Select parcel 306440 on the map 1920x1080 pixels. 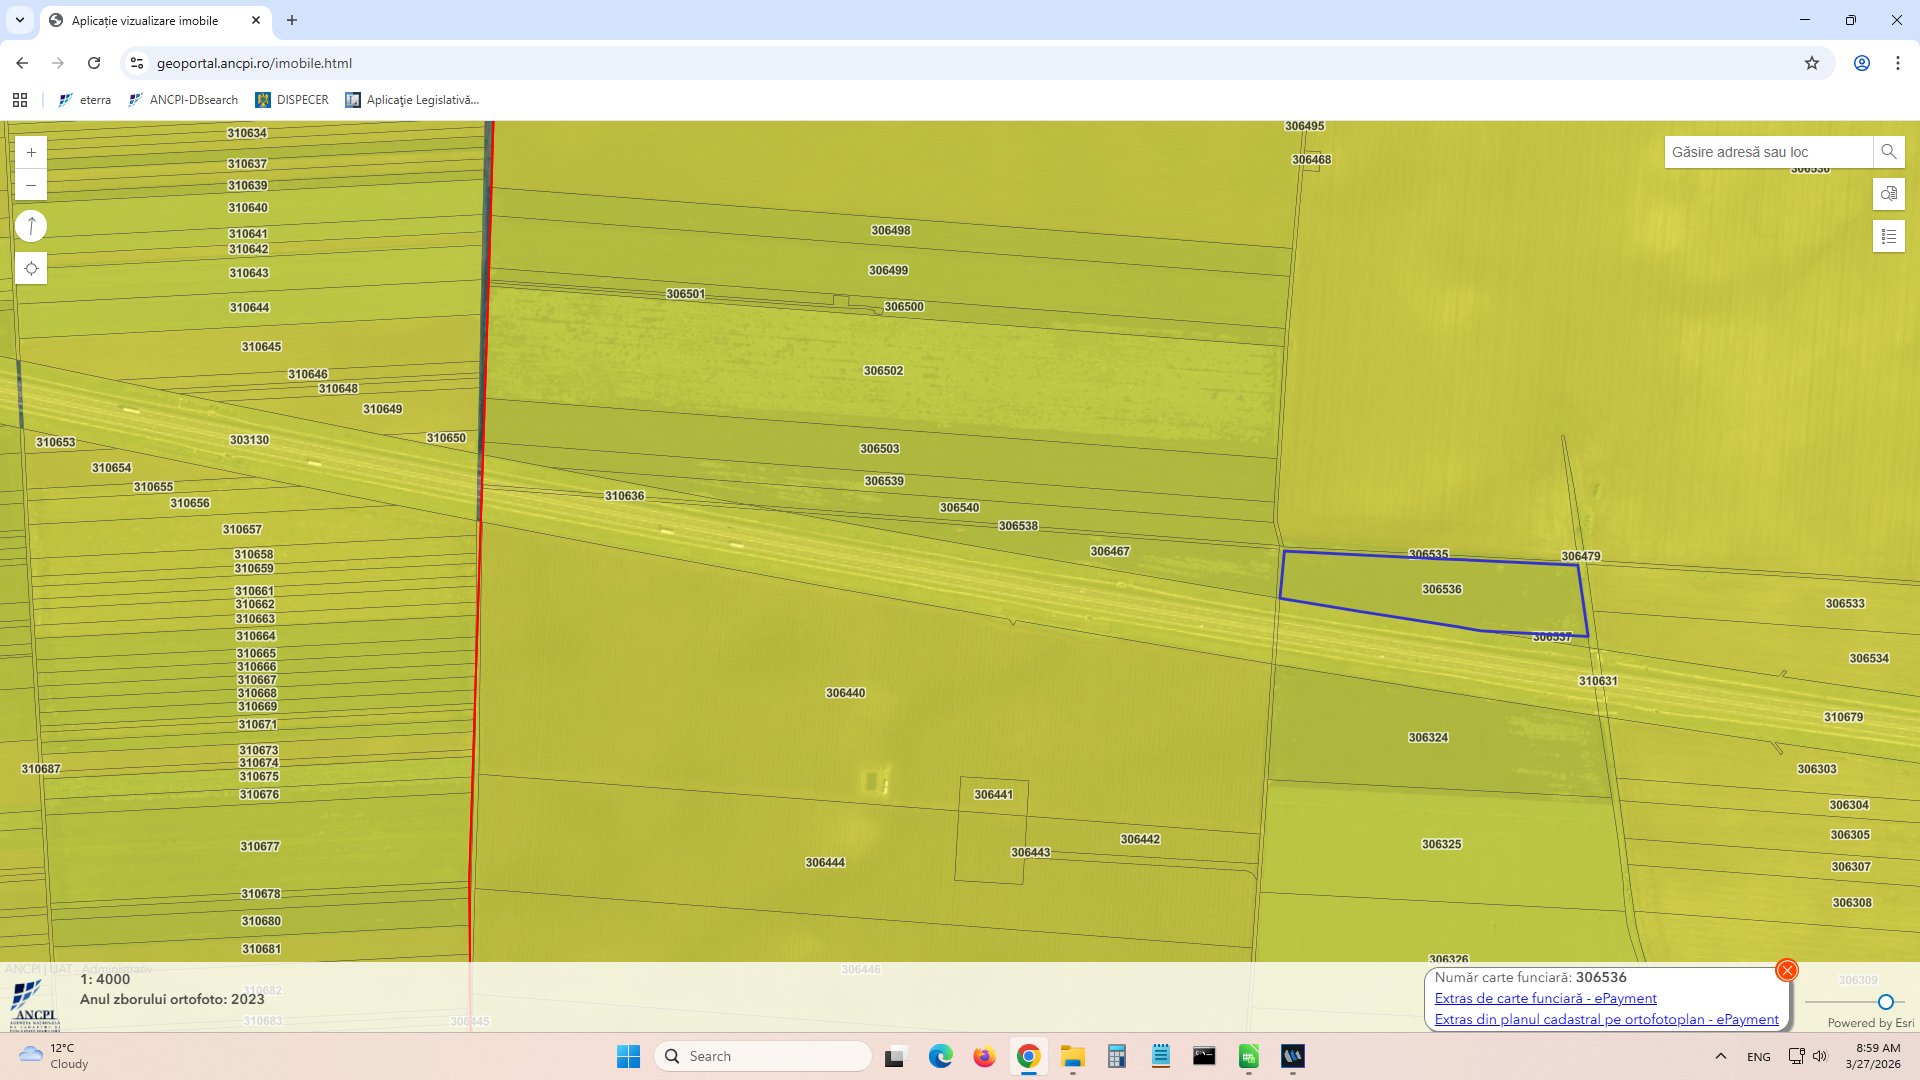coord(845,693)
